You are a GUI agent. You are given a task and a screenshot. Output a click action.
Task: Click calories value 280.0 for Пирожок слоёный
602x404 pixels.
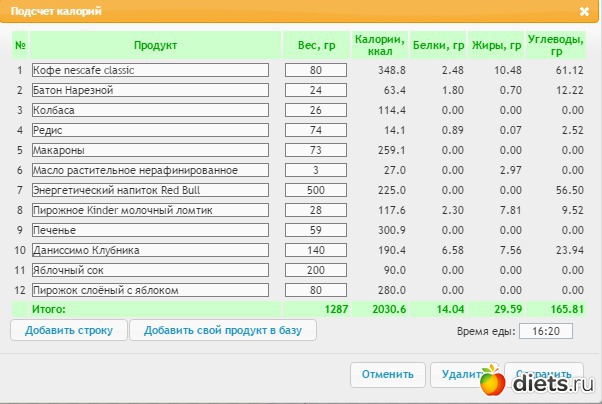(x=392, y=290)
